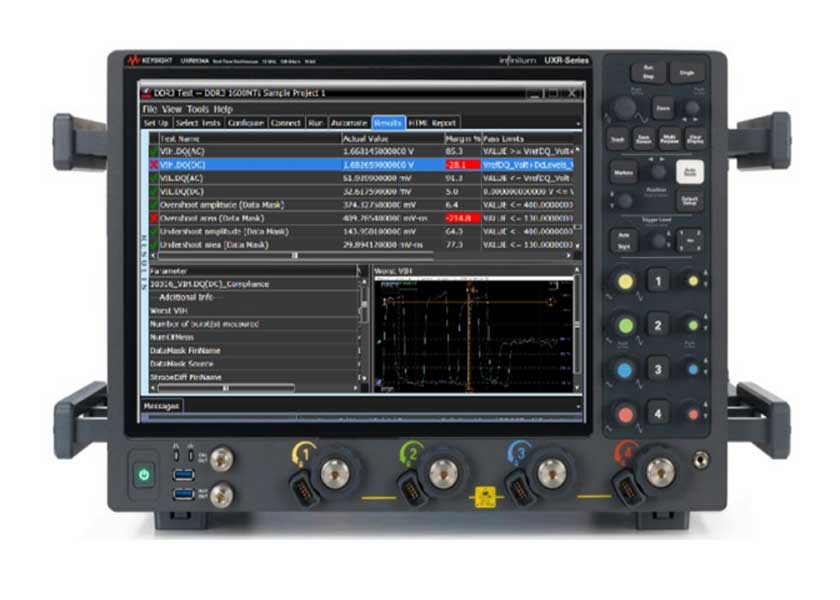The height and width of the screenshot is (600, 840).
Task: Select the VIL.DQ(AC) test row
Action: (x=362, y=178)
